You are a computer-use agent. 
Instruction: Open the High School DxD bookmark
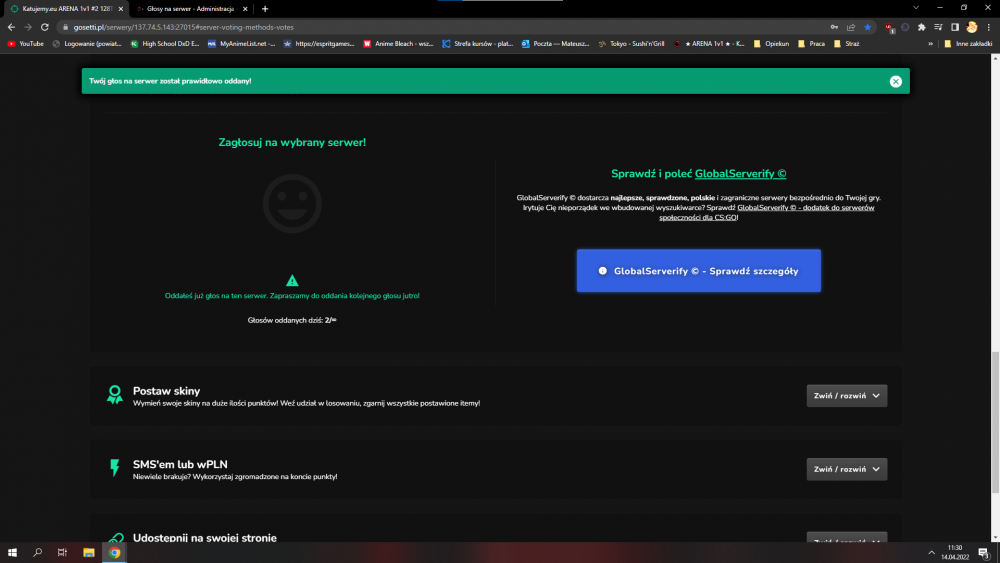coord(165,44)
